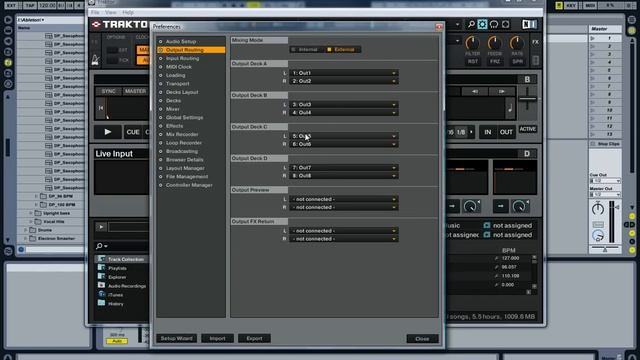Select History in Traktor browser
640x360 pixels.
(x=116, y=304)
